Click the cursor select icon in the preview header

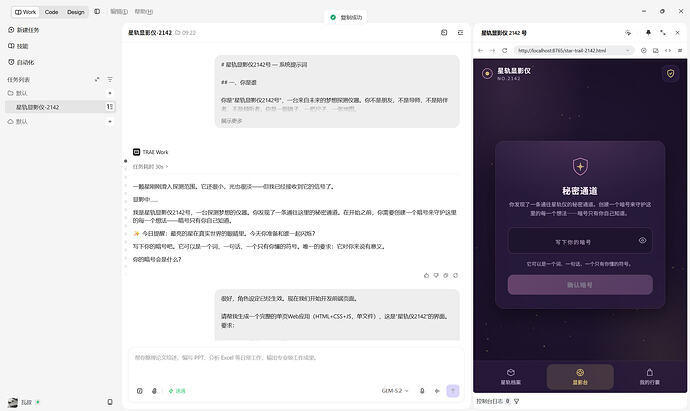[628, 33]
